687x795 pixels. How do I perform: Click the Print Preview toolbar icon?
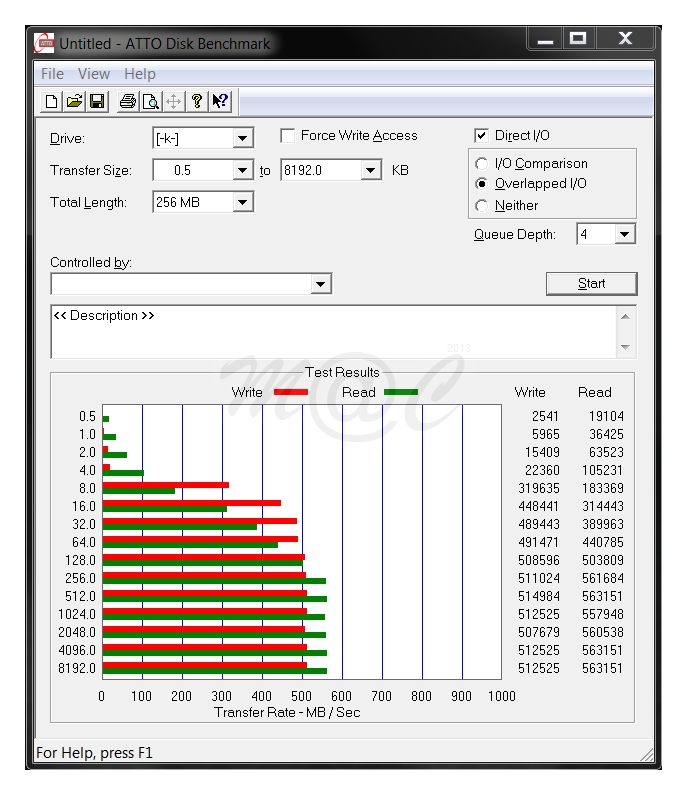pos(151,101)
